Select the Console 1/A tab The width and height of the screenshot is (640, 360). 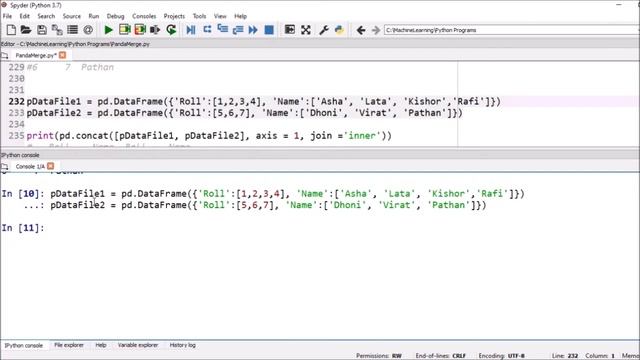pos(30,166)
